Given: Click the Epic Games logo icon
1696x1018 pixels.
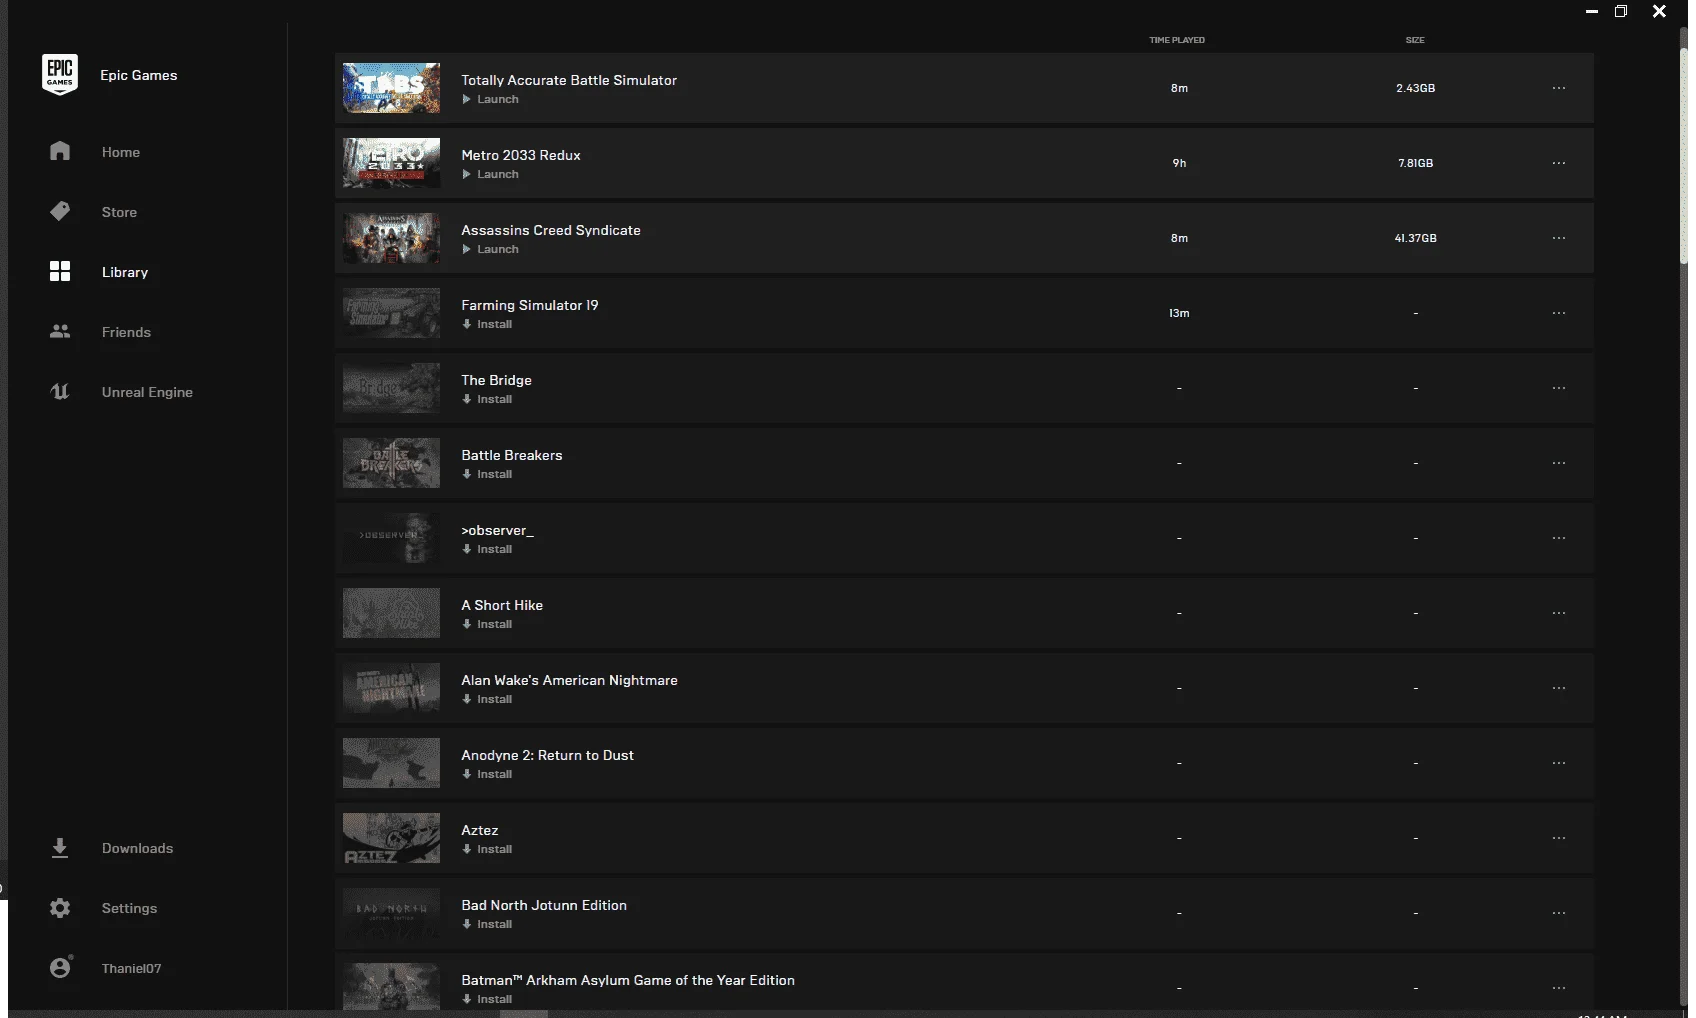Looking at the screenshot, I should pyautogui.click(x=60, y=75).
